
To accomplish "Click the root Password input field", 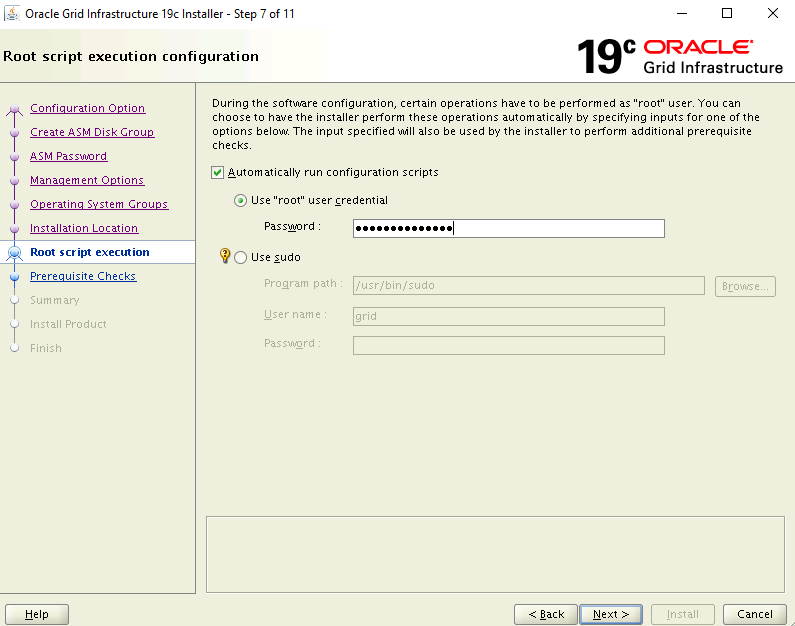I will (509, 229).
